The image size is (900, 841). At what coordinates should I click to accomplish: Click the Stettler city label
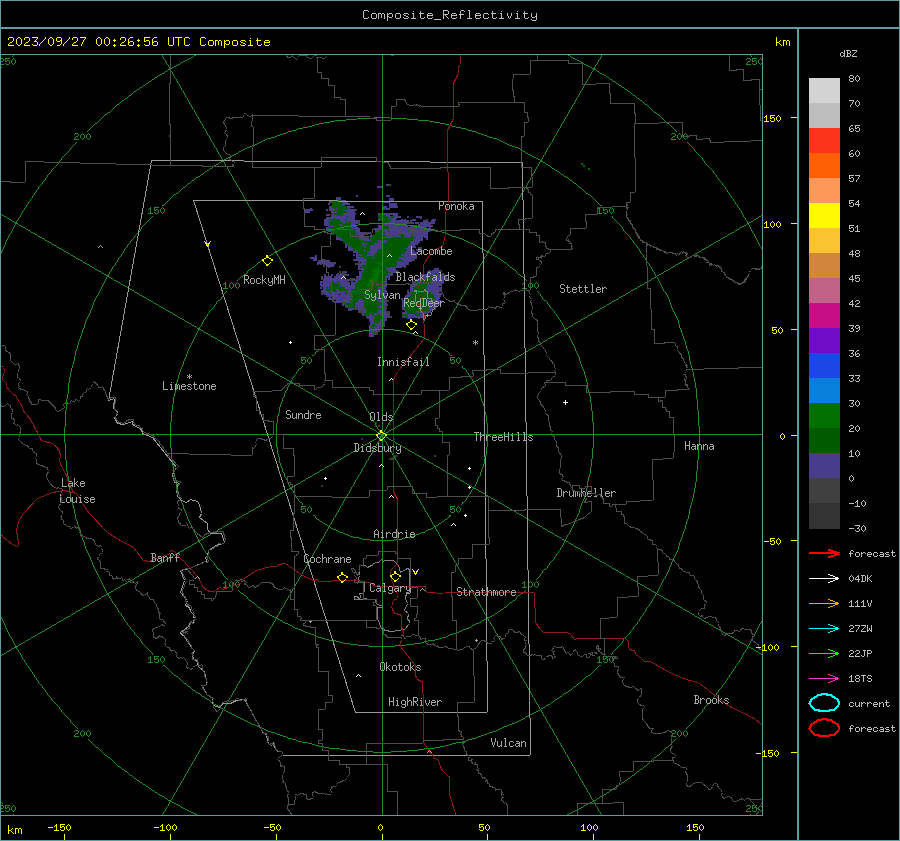(583, 289)
